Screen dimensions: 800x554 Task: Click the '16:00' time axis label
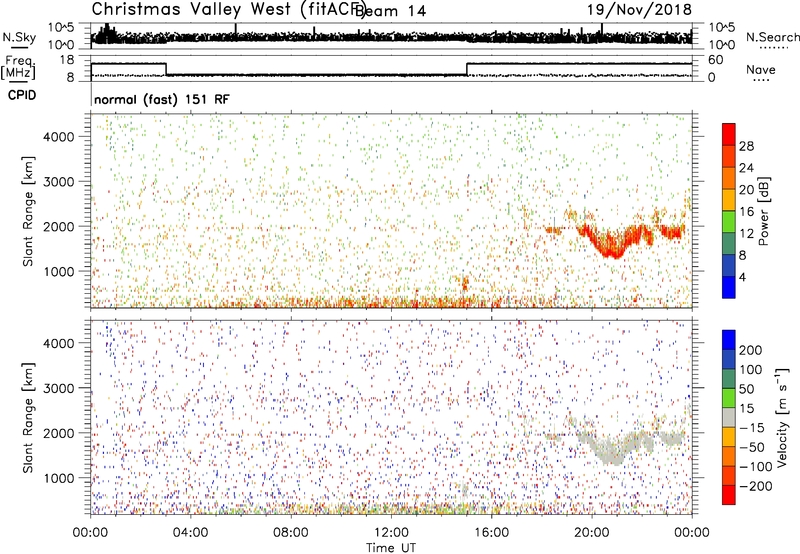(491, 533)
